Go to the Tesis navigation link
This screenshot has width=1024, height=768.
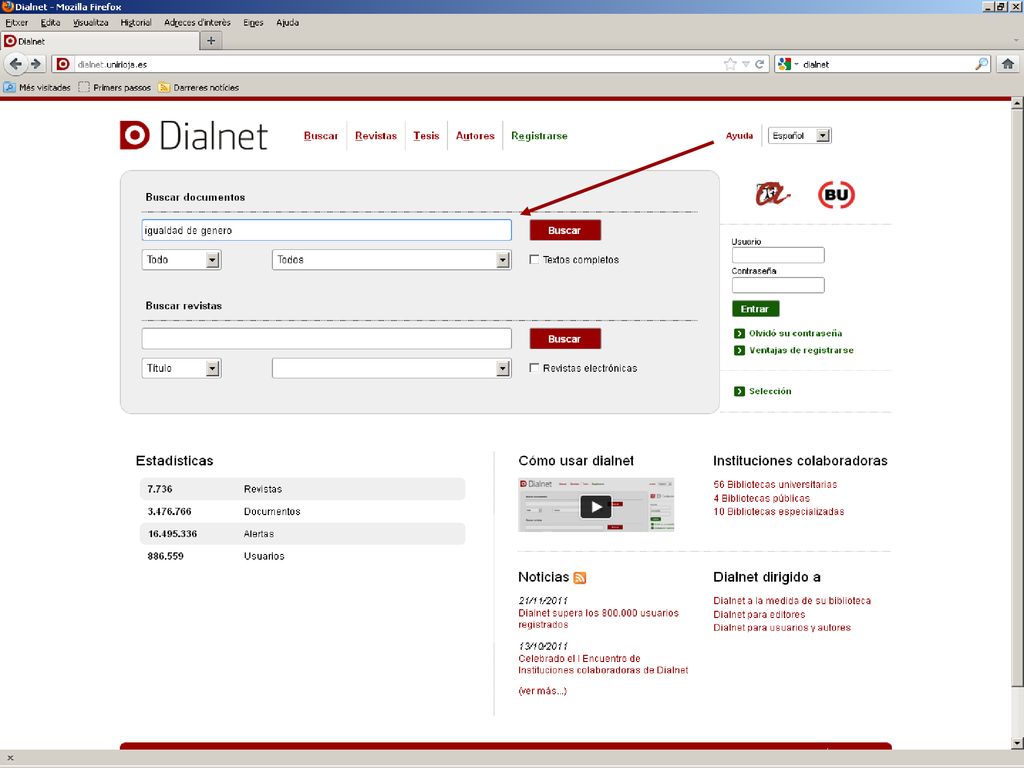click(x=426, y=136)
